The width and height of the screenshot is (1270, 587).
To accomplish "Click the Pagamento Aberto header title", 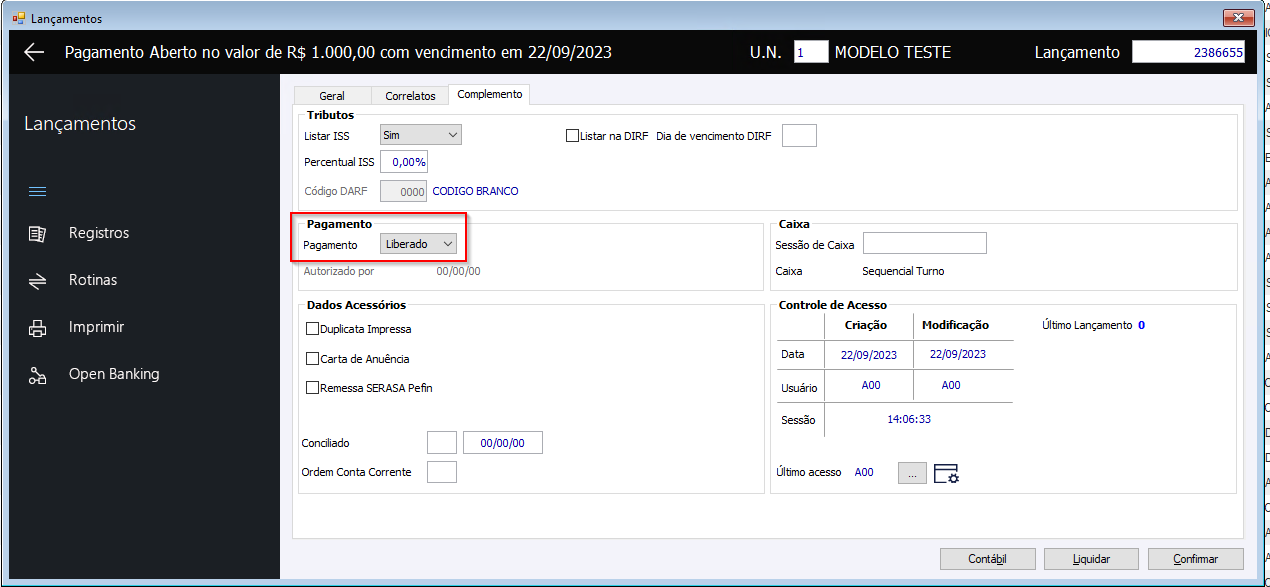I will pos(338,52).
